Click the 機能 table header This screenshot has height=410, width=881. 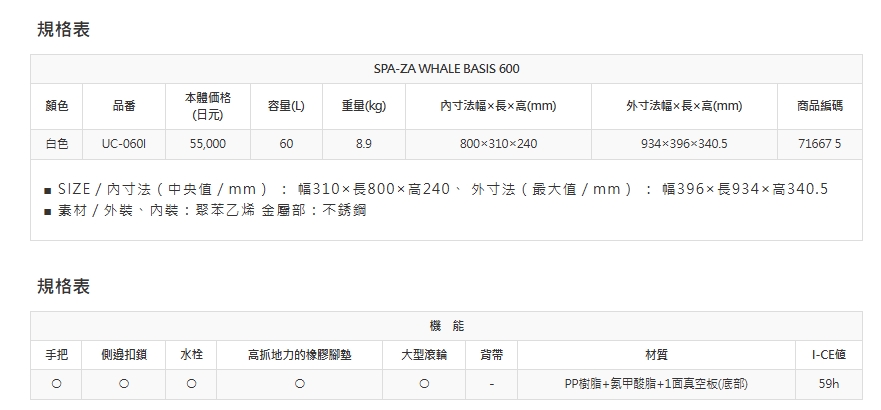click(446, 326)
